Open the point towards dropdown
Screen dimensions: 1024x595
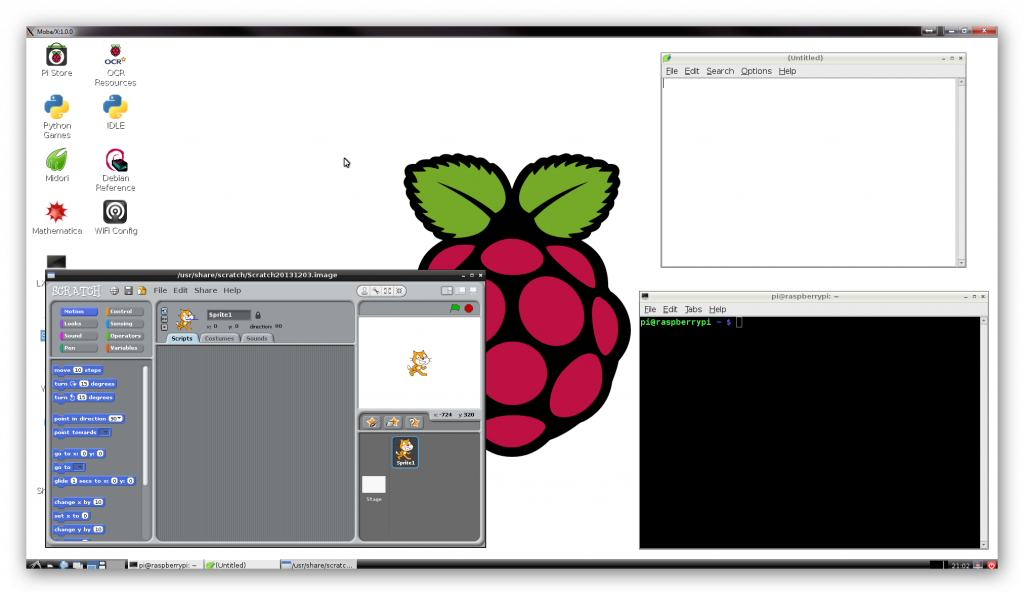[104, 432]
